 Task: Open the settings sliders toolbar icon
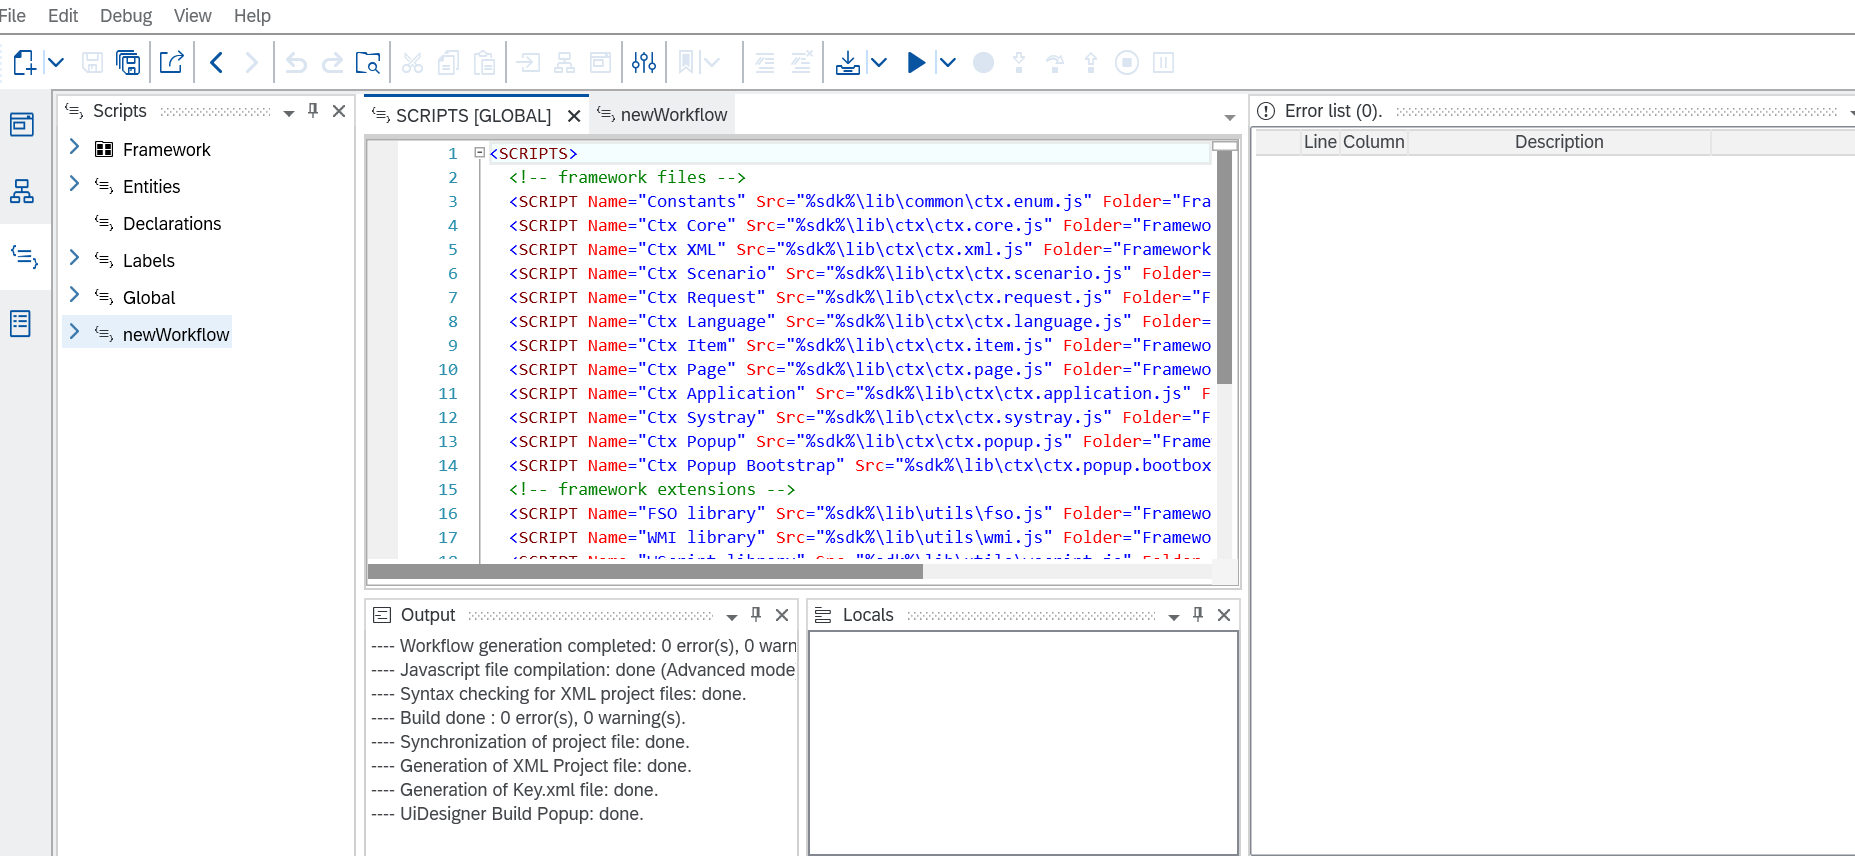pyautogui.click(x=644, y=63)
